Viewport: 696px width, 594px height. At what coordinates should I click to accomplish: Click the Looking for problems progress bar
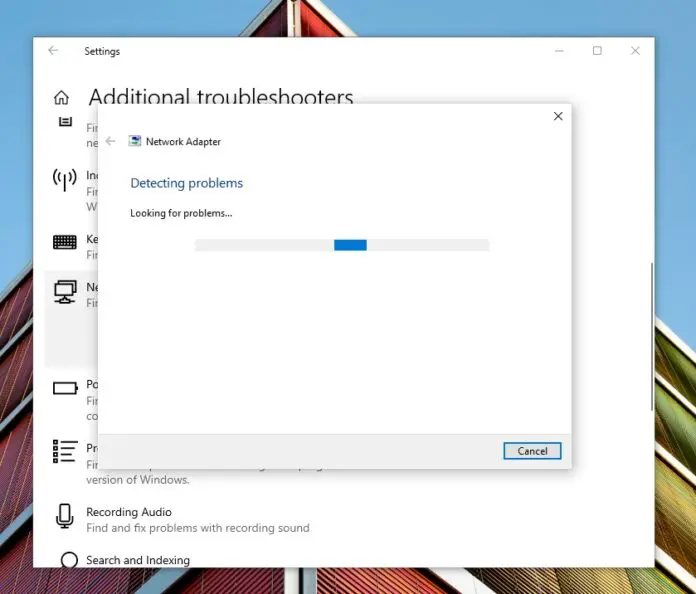coord(342,245)
